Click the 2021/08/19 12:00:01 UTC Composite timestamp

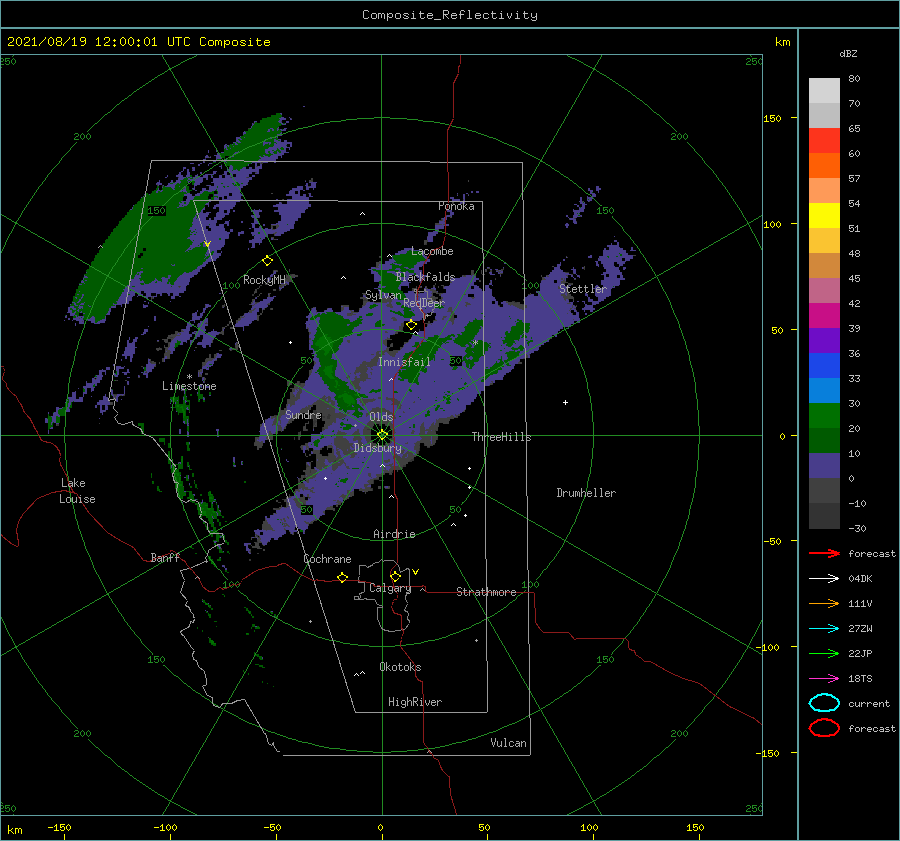(x=138, y=41)
